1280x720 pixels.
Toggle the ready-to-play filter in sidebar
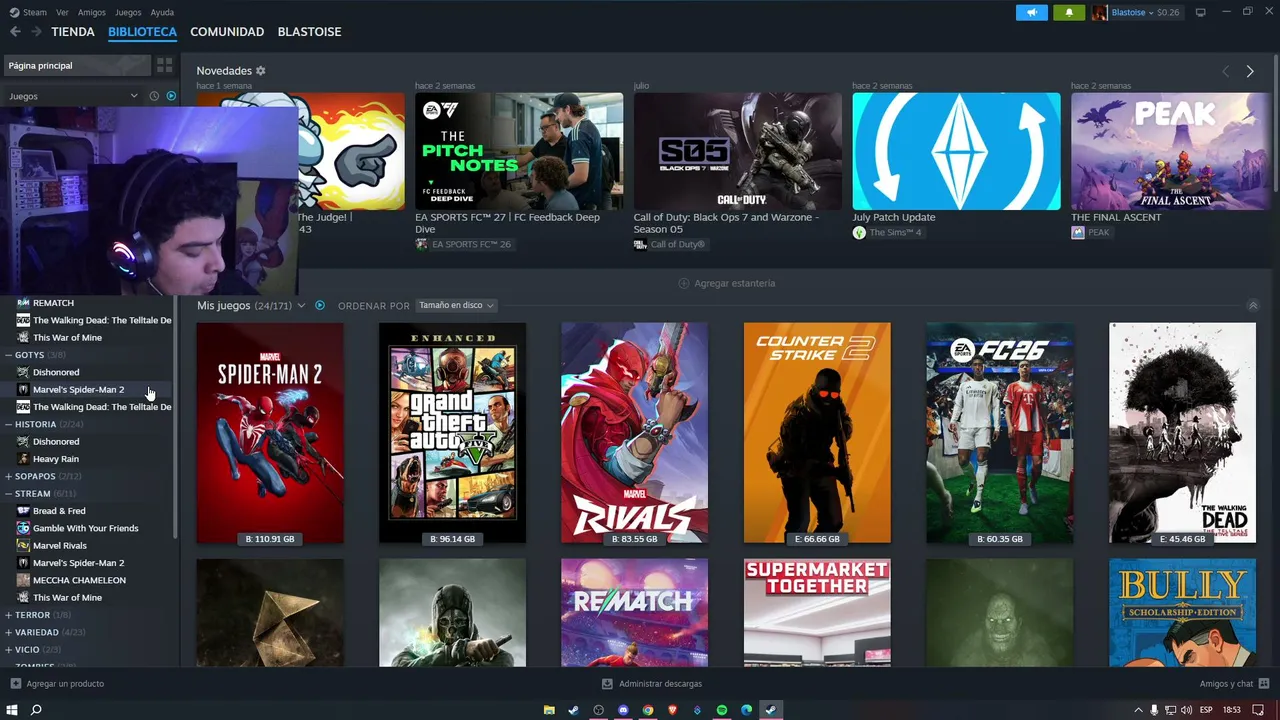[171, 96]
